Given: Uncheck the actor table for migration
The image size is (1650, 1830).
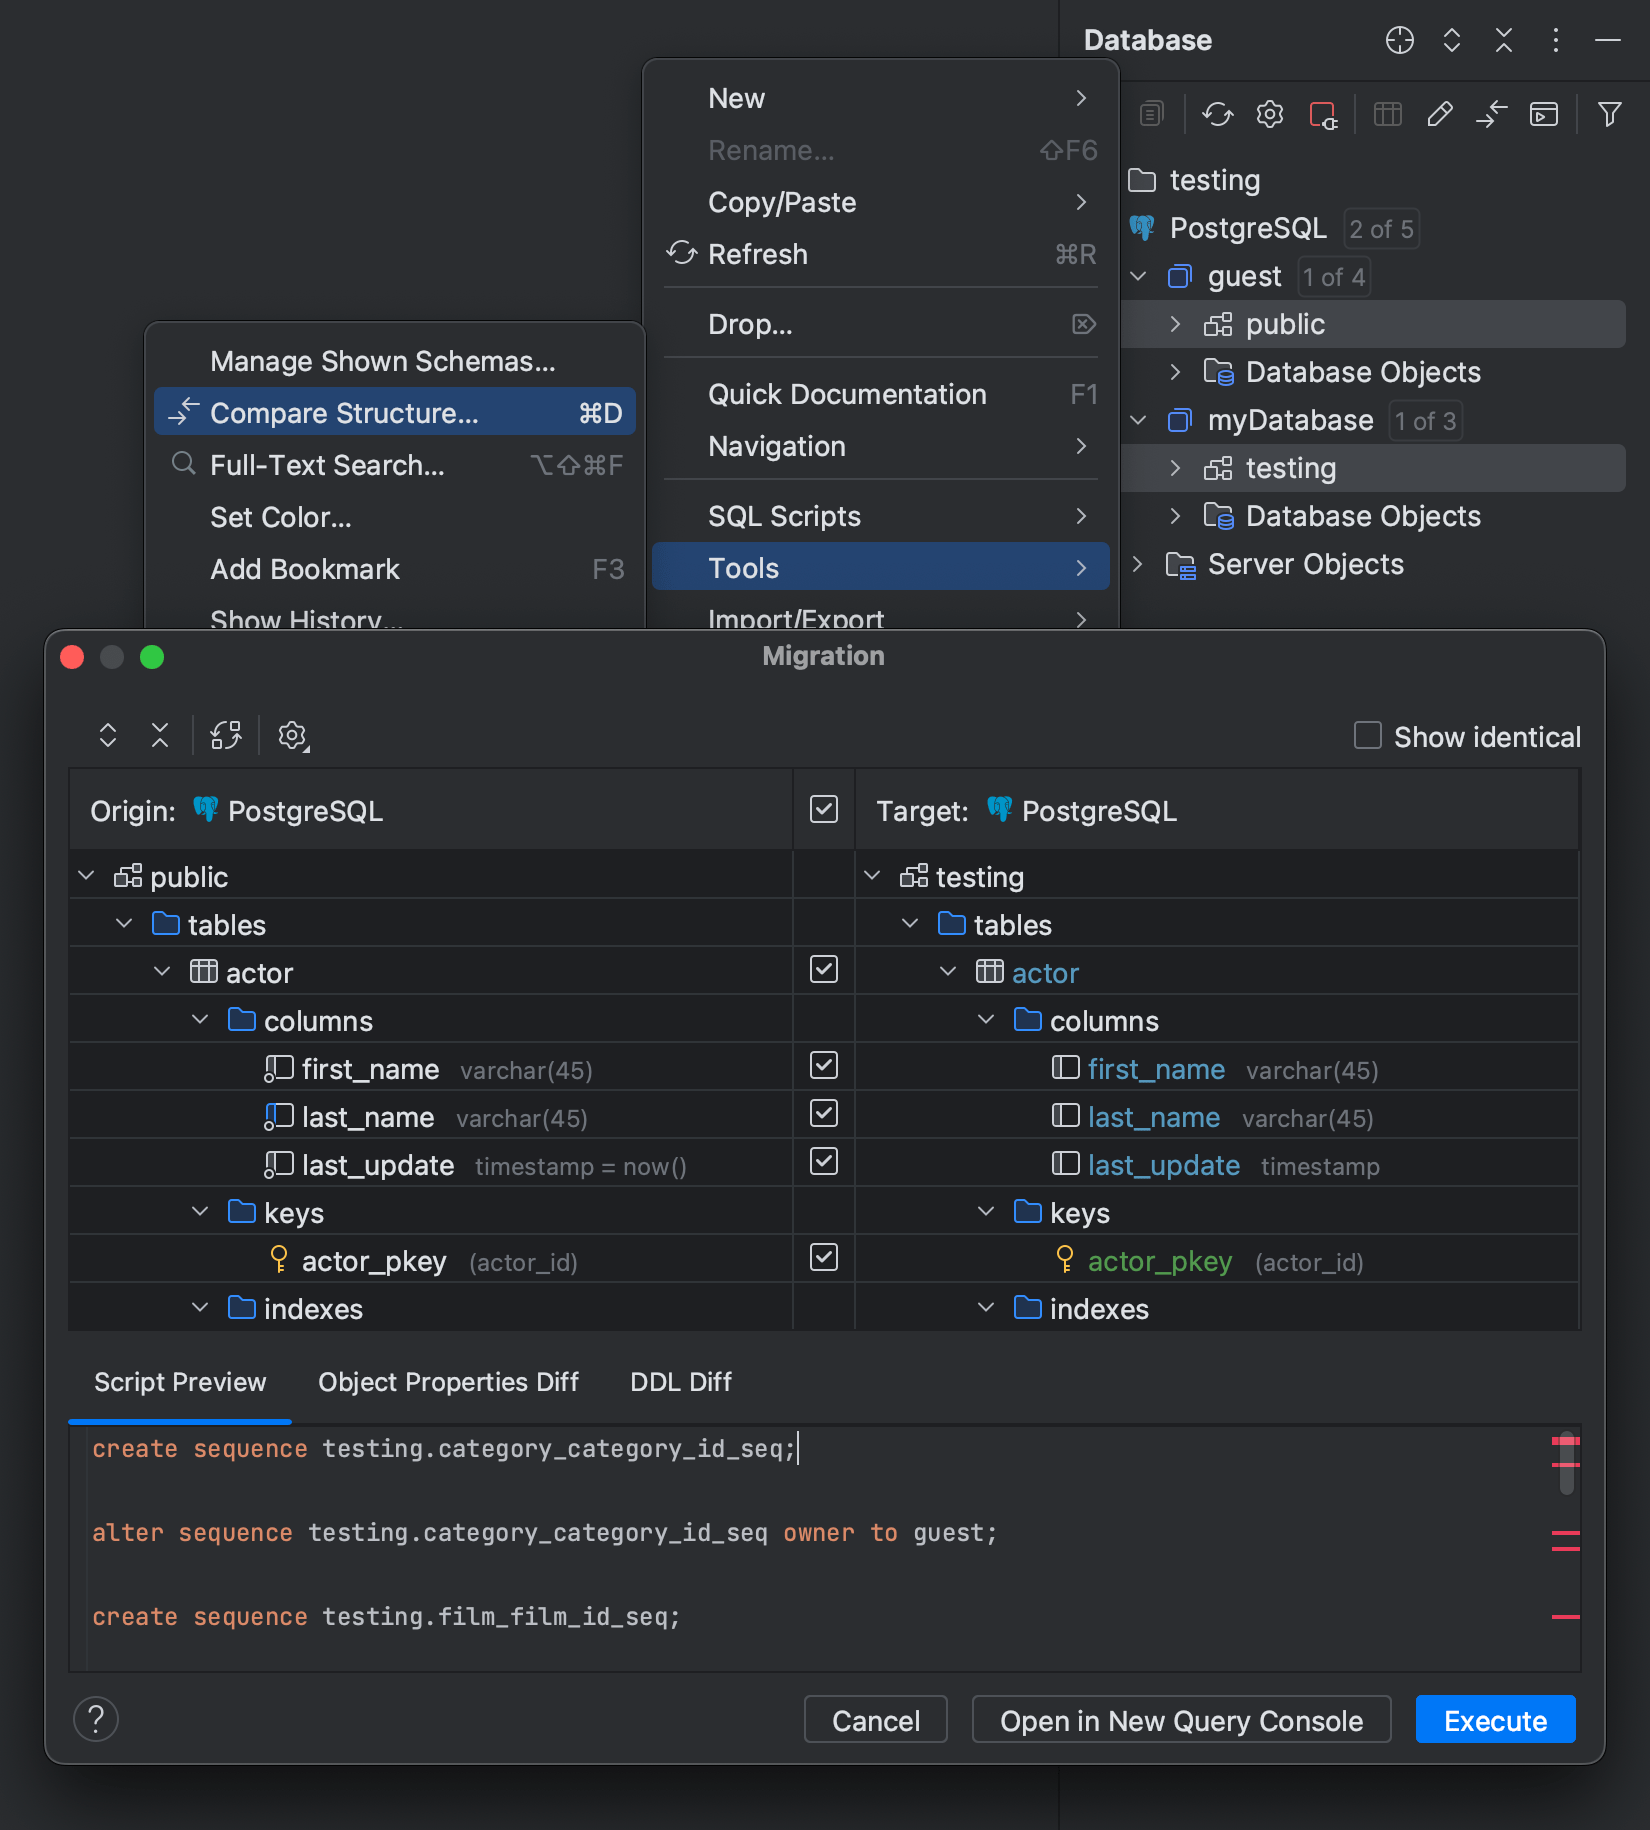Looking at the screenshot, I should click(823, 969).
